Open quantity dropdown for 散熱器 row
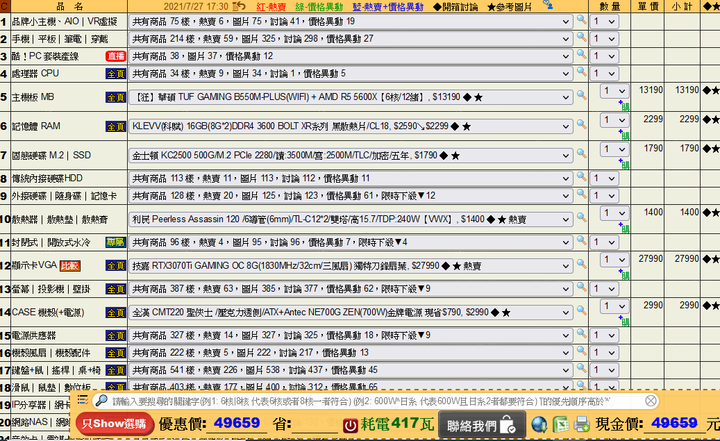This screenshot has width=720, height=441. (614, 213)
